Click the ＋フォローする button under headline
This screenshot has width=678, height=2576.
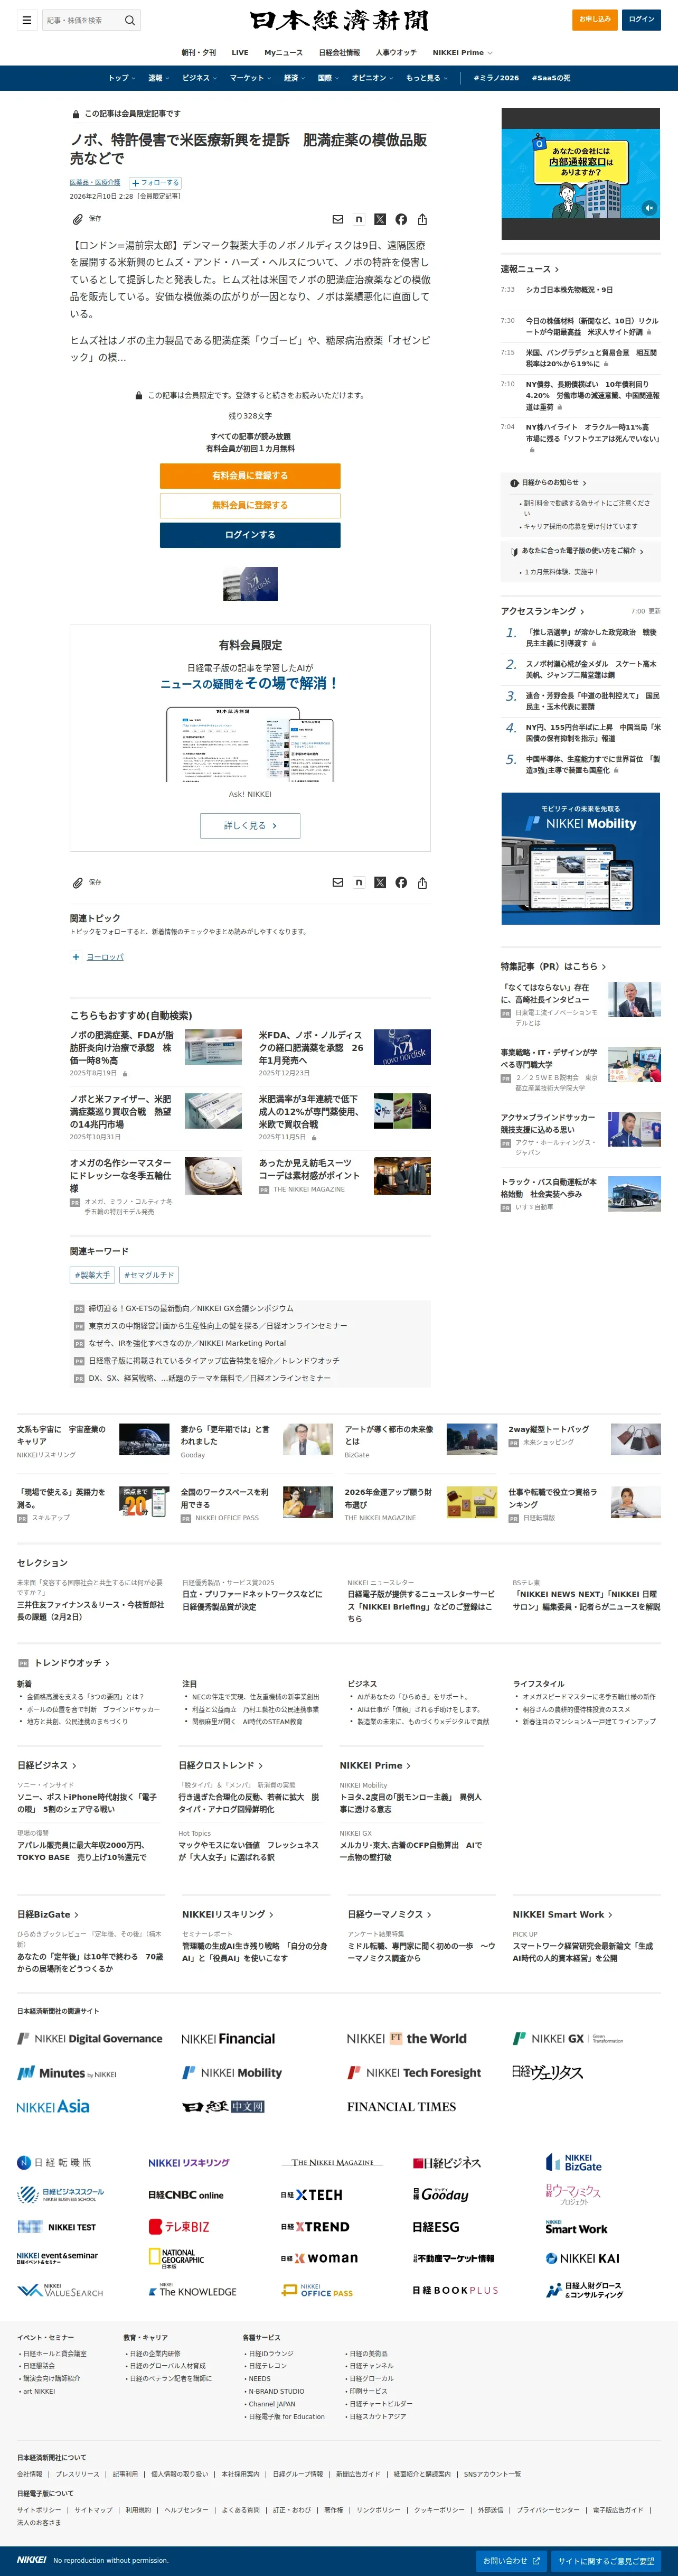155,183
